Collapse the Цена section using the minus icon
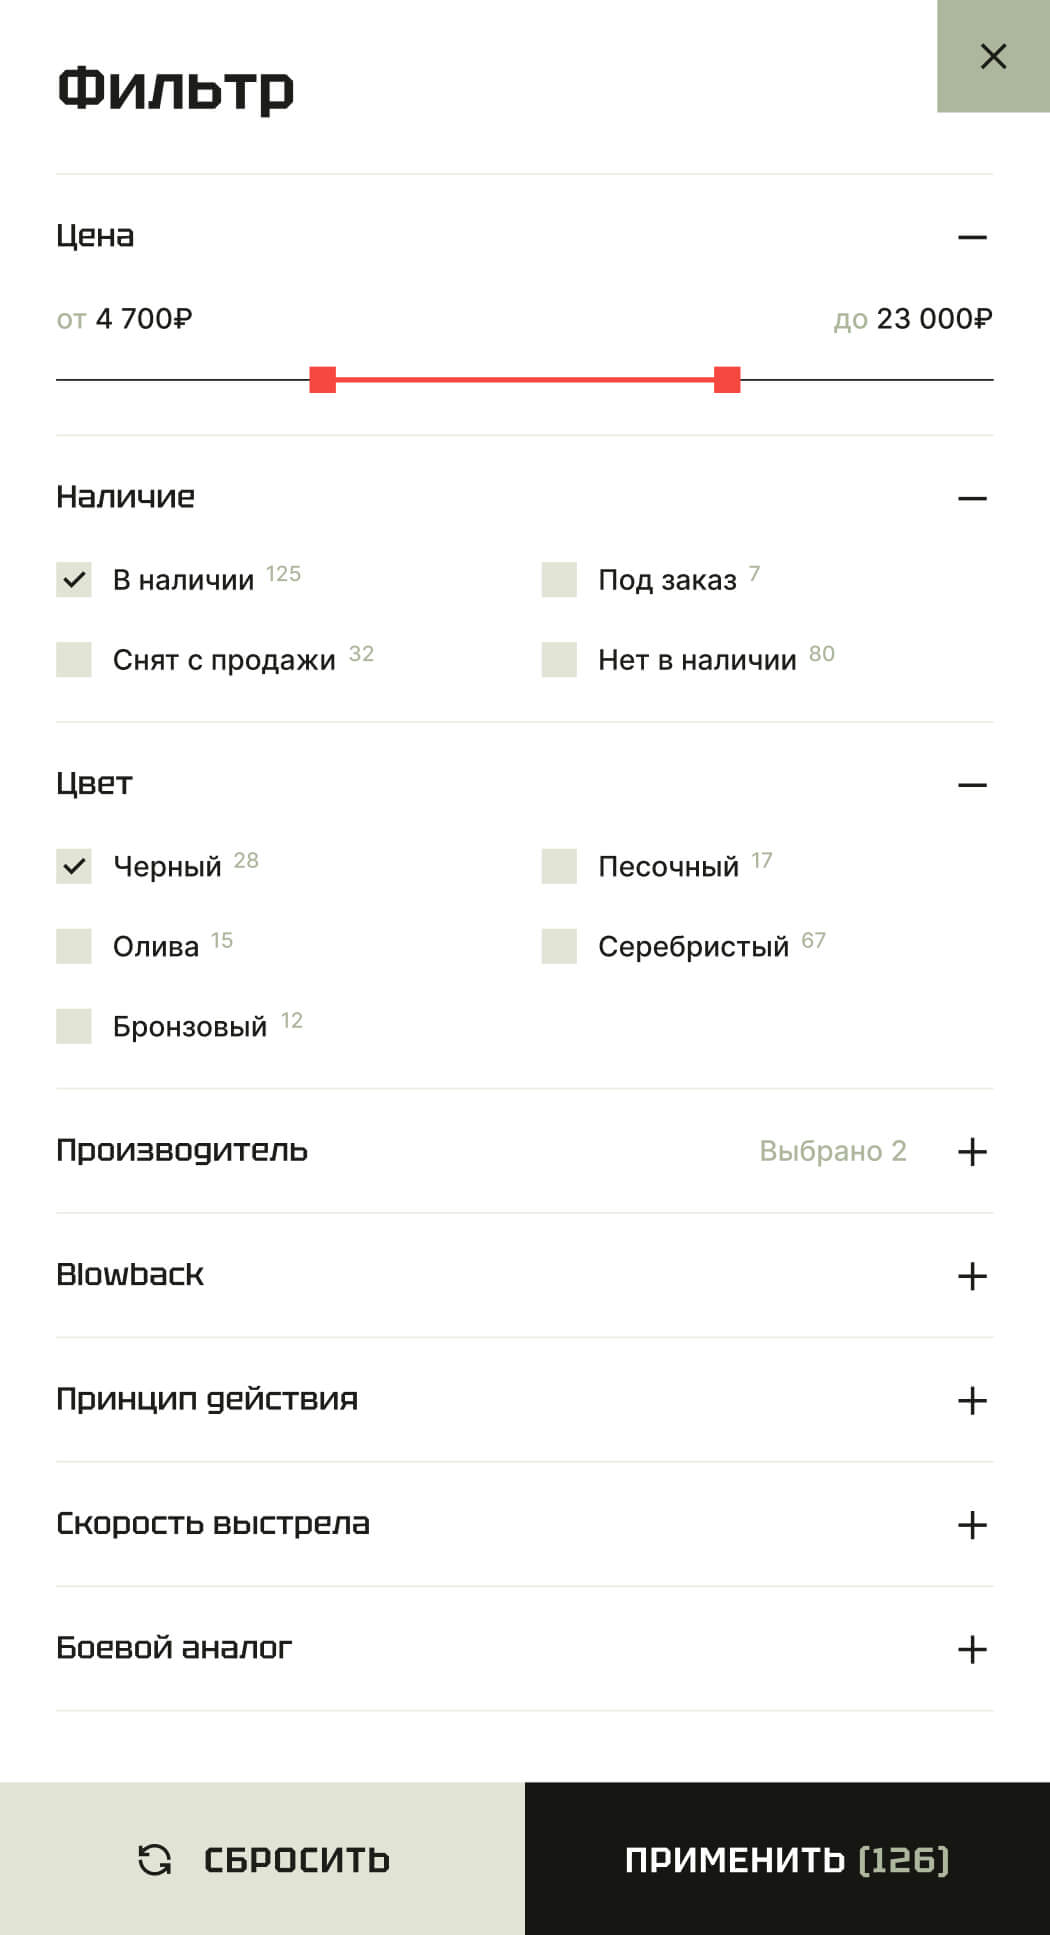The image size is (1050, 1935). click(x=971, y=238)
